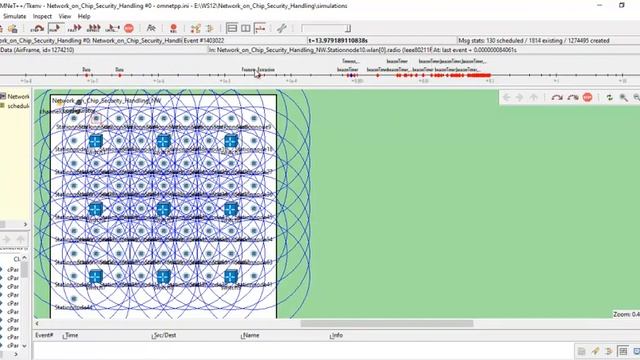Click canvas toolbar Go to parent arrow
The height and width of the screenshot is (360, 640).
pyautogui.click(x=533, y=98)
